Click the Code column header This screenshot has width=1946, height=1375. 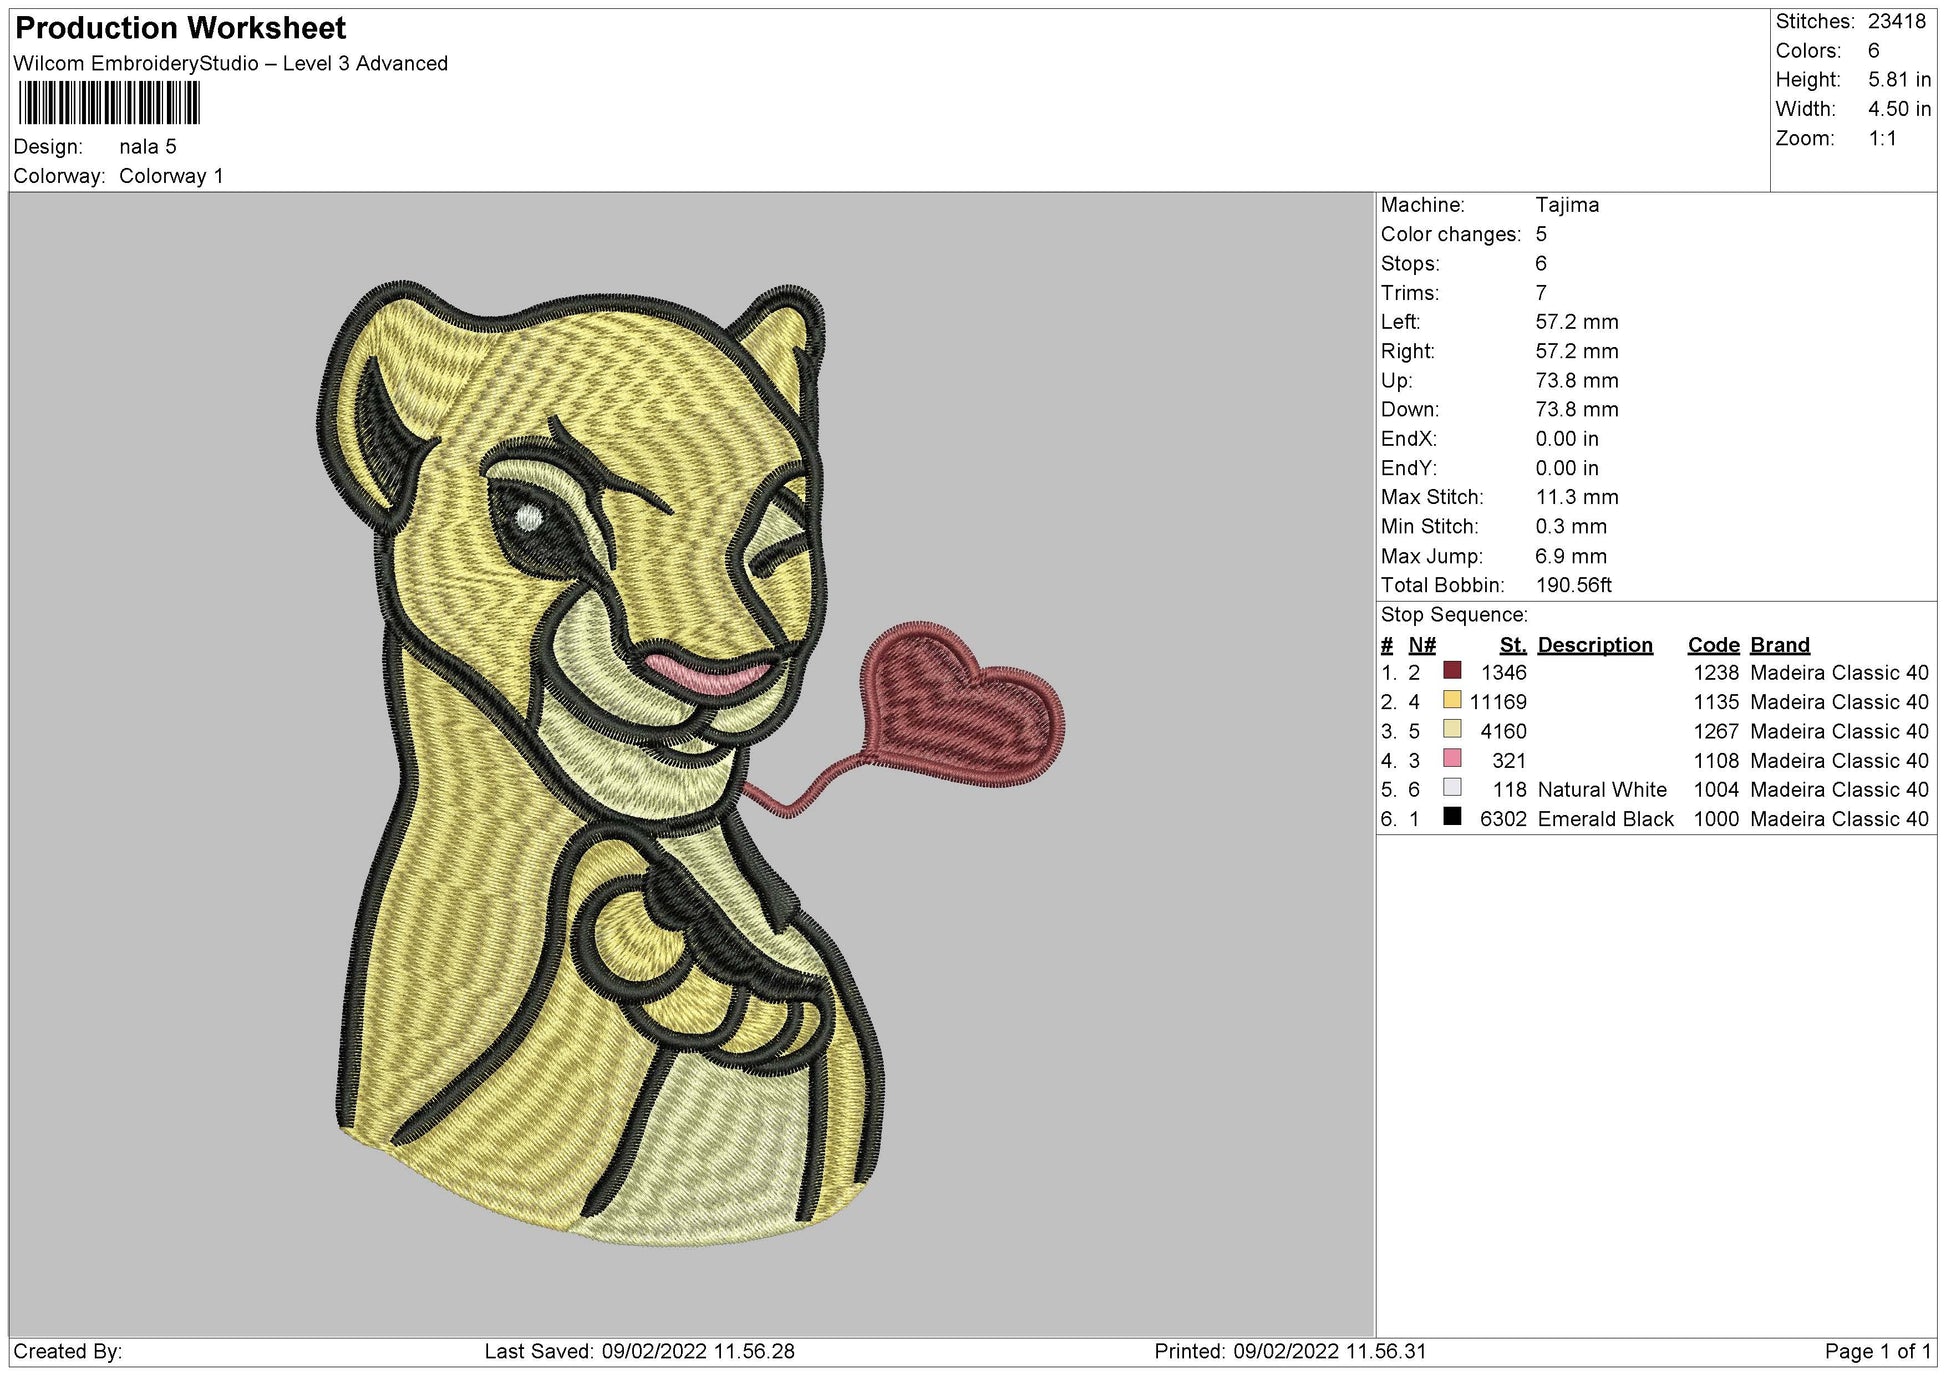[x=1713, y=645]
